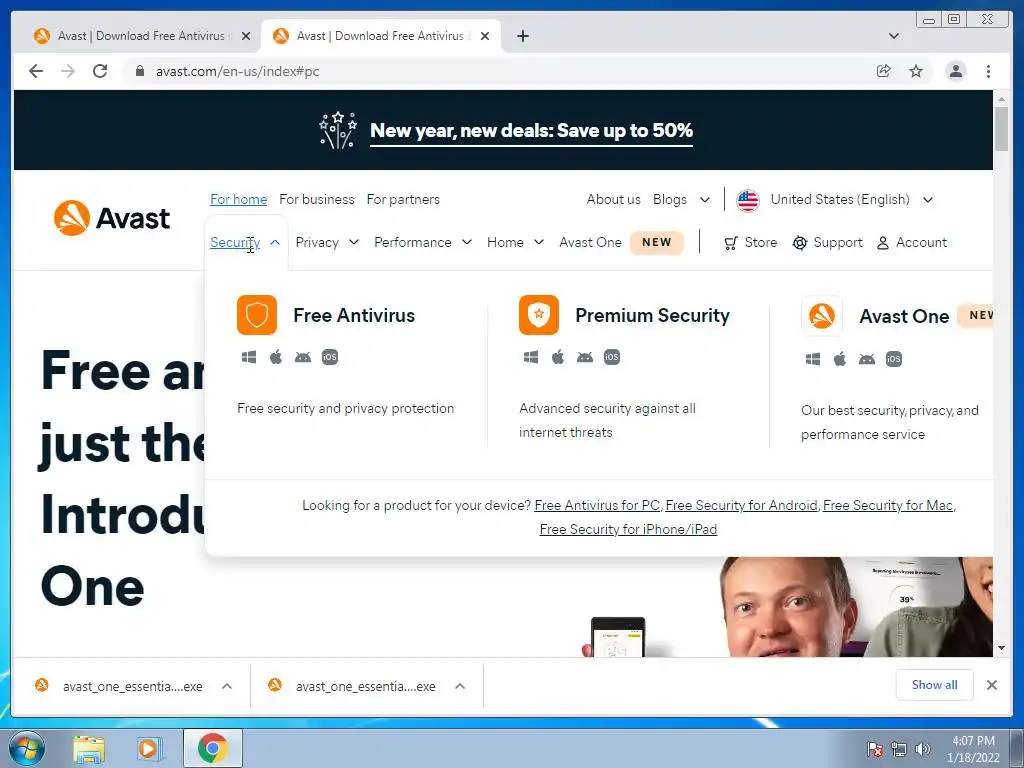Click the New year deals Save 50% link
1024x768 pixels.
531,131
